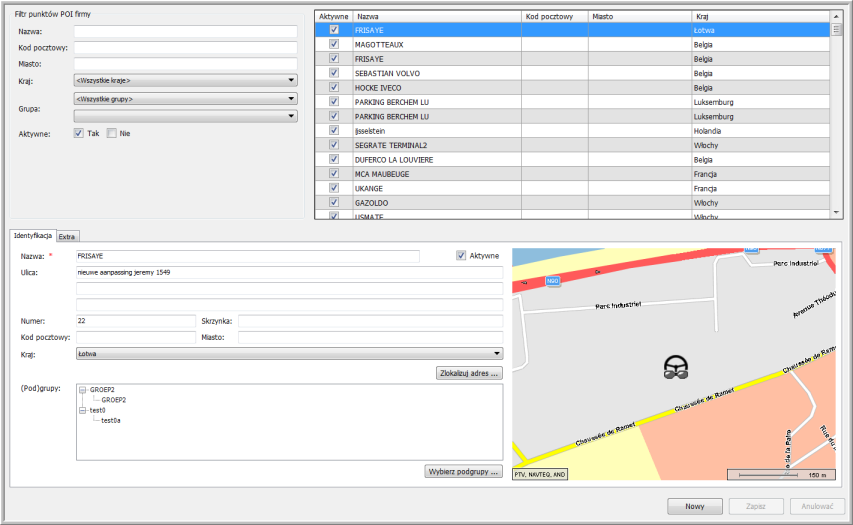Image resolution: width=853 pixels, height=525 pixels.
Task: Click the steering wheel POI marker on map
Action: (677, 368)
